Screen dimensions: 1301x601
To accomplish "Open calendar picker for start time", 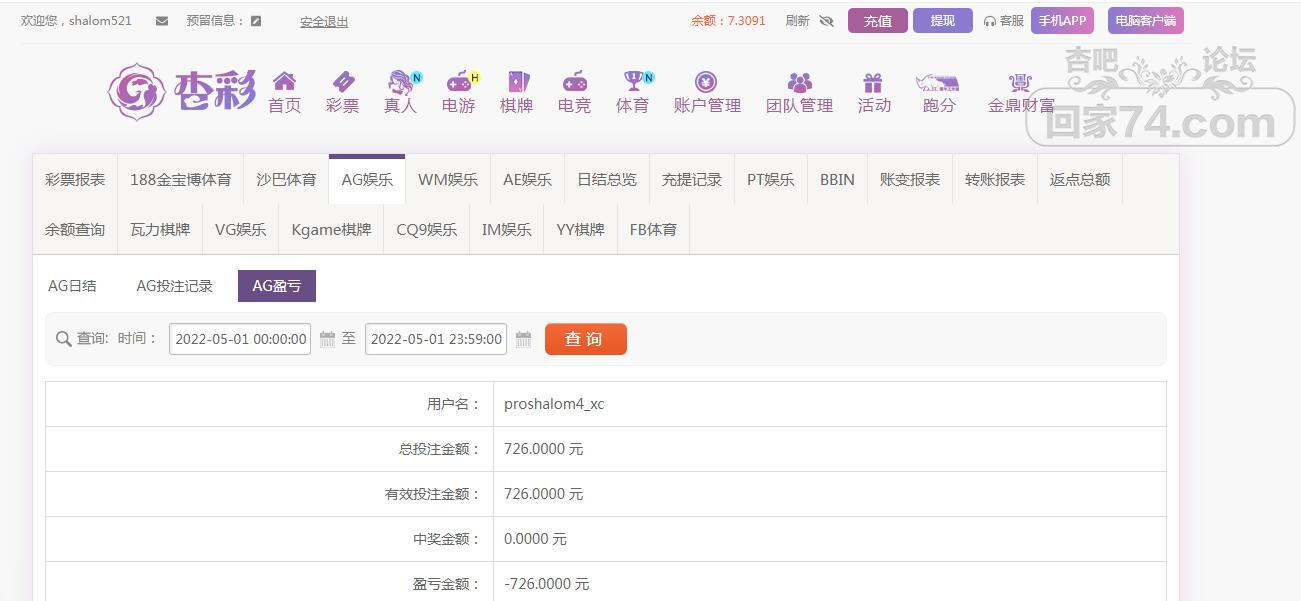I will 327,340.
